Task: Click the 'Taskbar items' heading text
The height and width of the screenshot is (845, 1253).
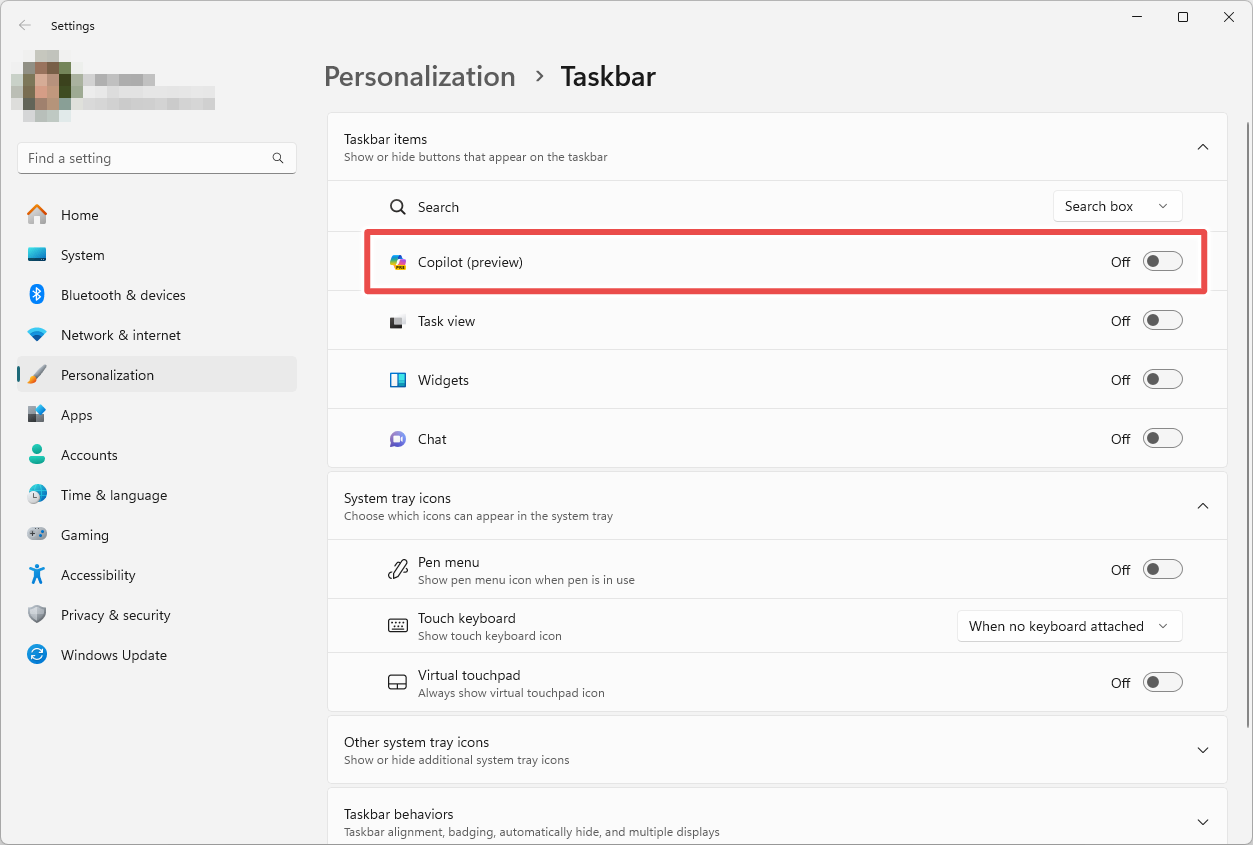Action: (385, 139)
